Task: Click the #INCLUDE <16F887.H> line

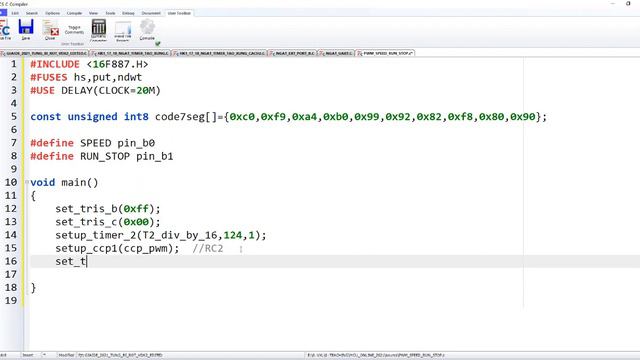Action: coord(89,64)
